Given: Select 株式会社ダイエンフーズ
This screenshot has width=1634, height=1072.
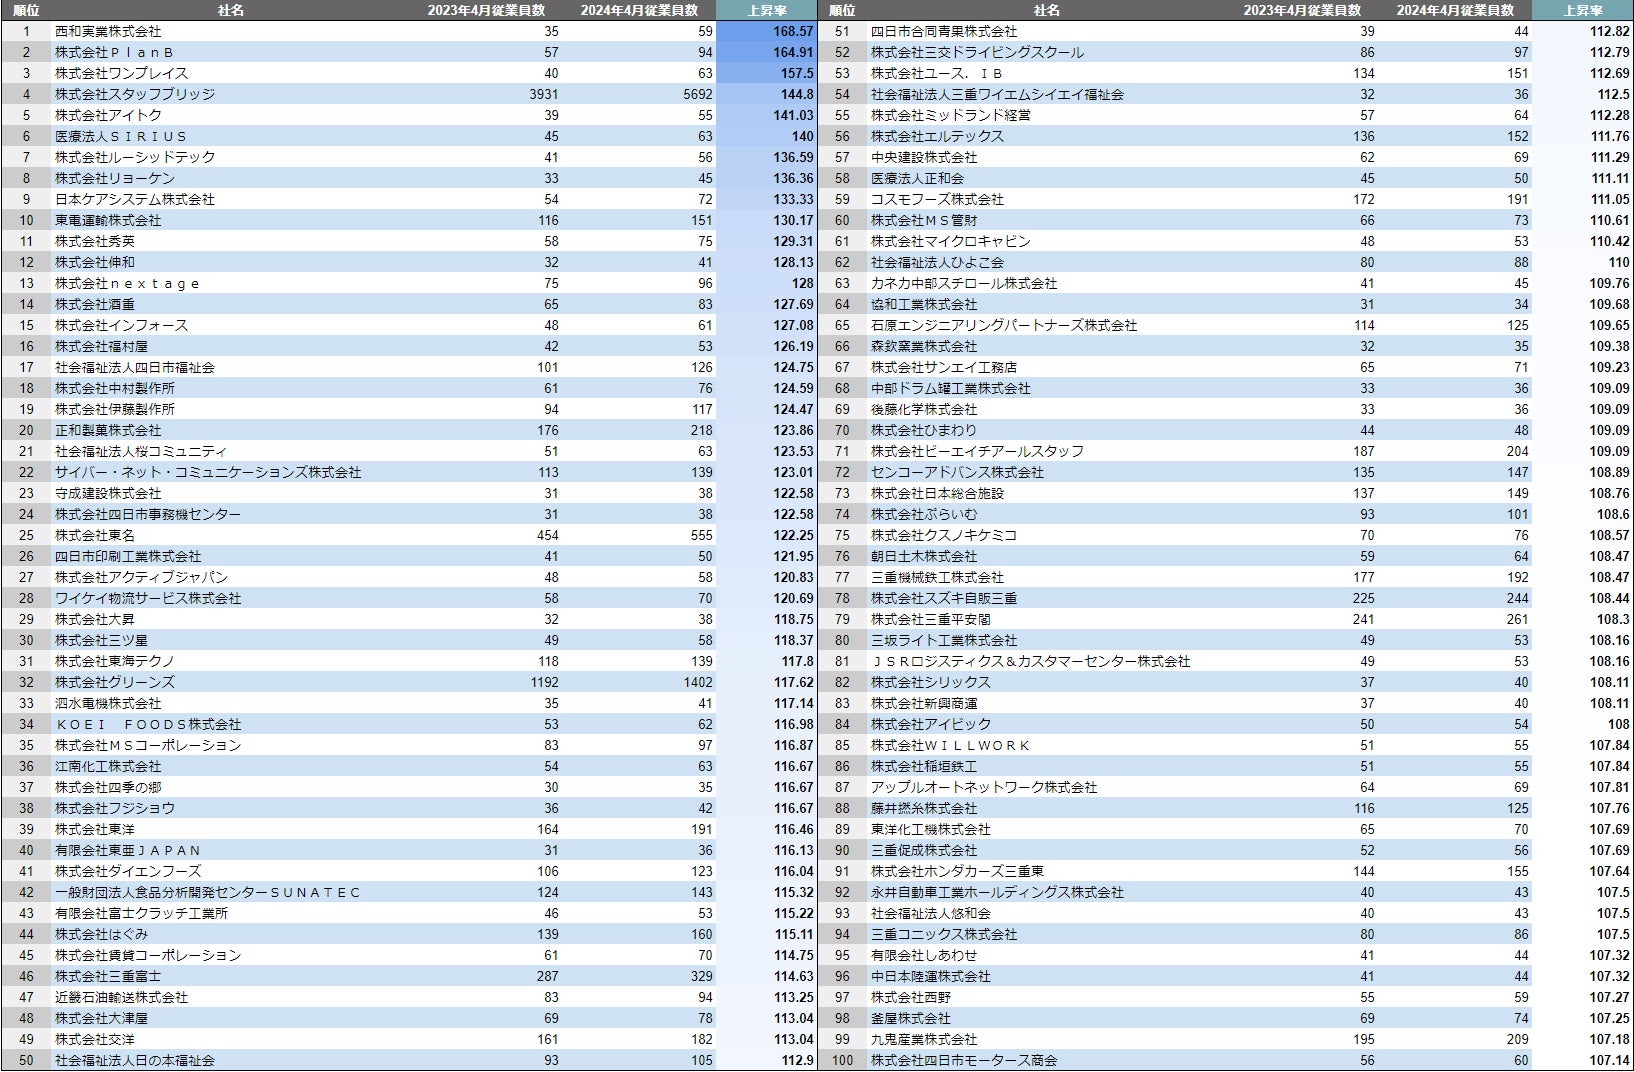Looking at the screenshot, I should coord(128,871).
